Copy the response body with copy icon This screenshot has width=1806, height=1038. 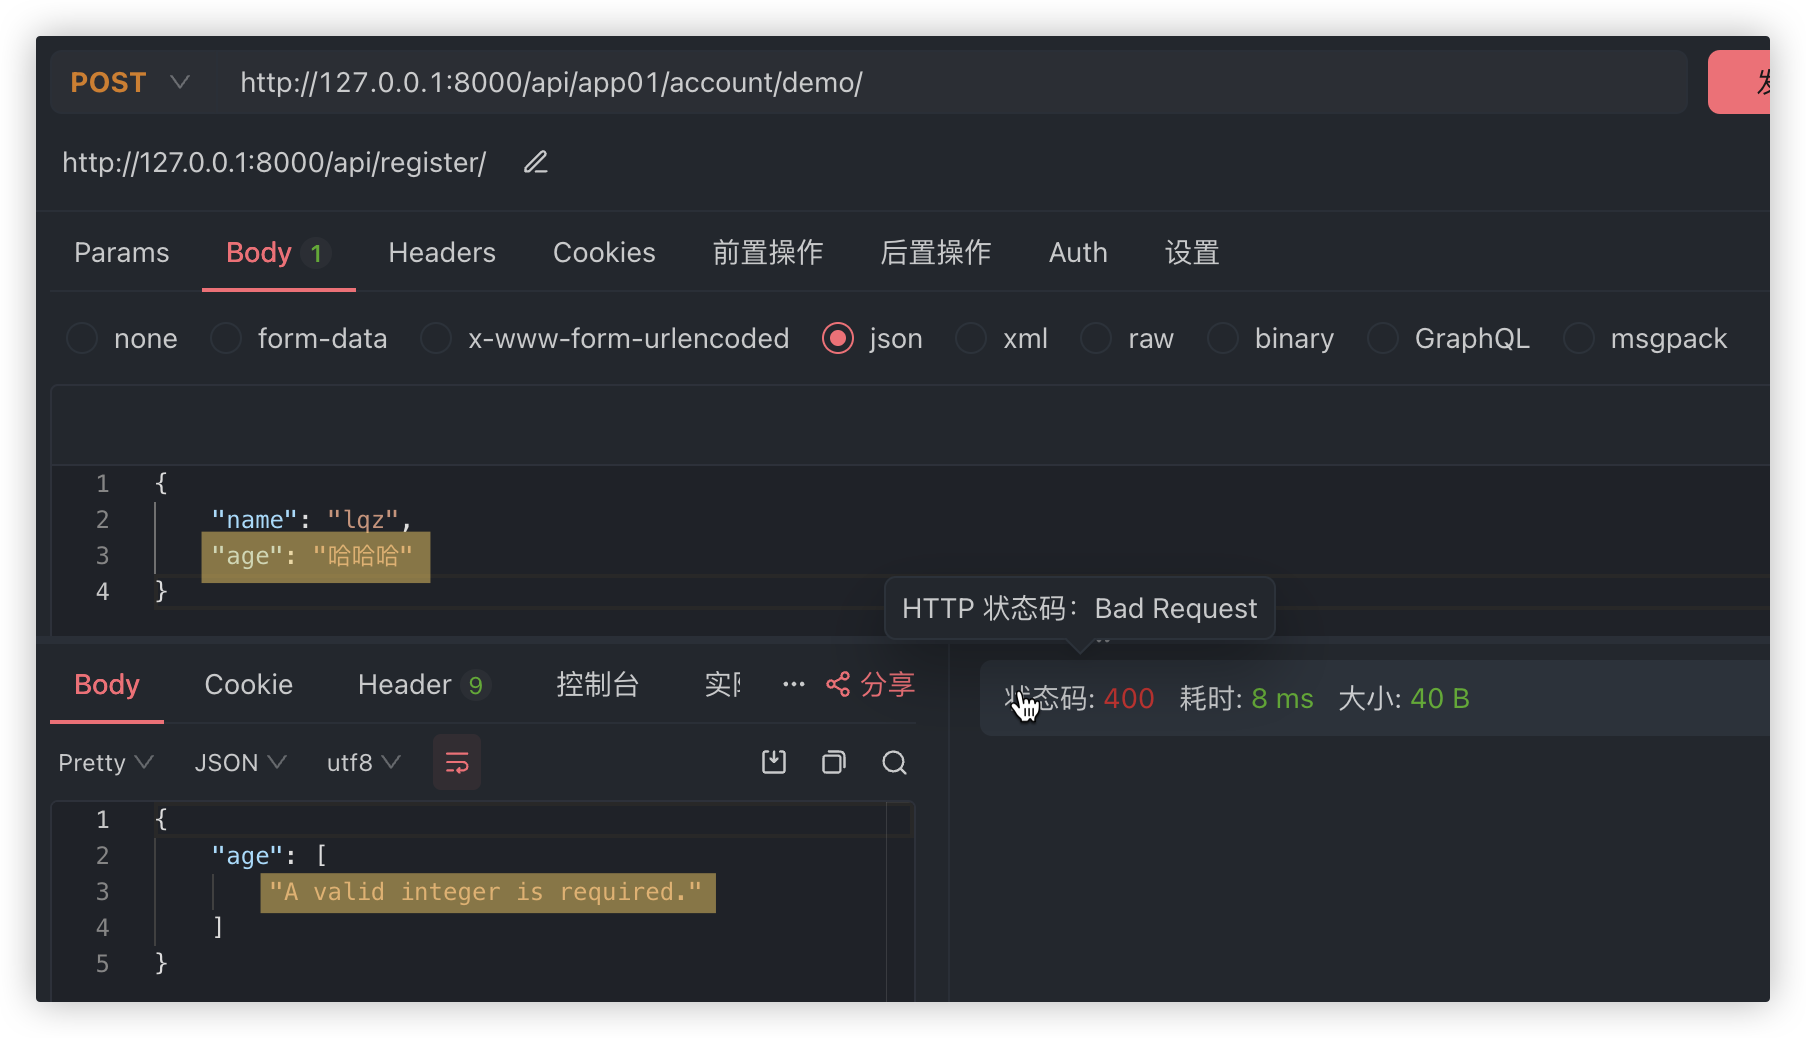(x=834, y=763)
